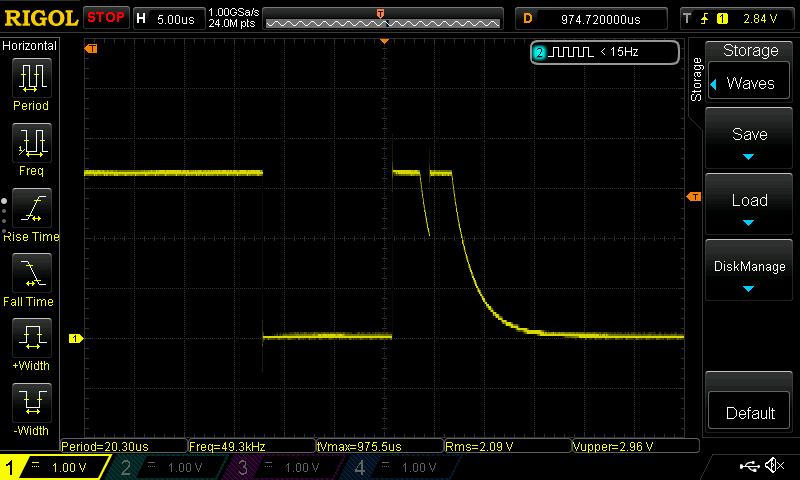The height and width of the screenshot is (480, 800).
Task: Open the Save submenu
Action: pyautogui.click(x=749, y=139)
